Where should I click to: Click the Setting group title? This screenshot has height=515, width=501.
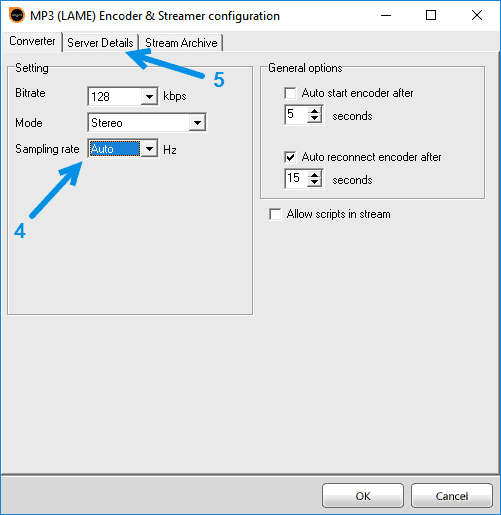pos(32,68)
